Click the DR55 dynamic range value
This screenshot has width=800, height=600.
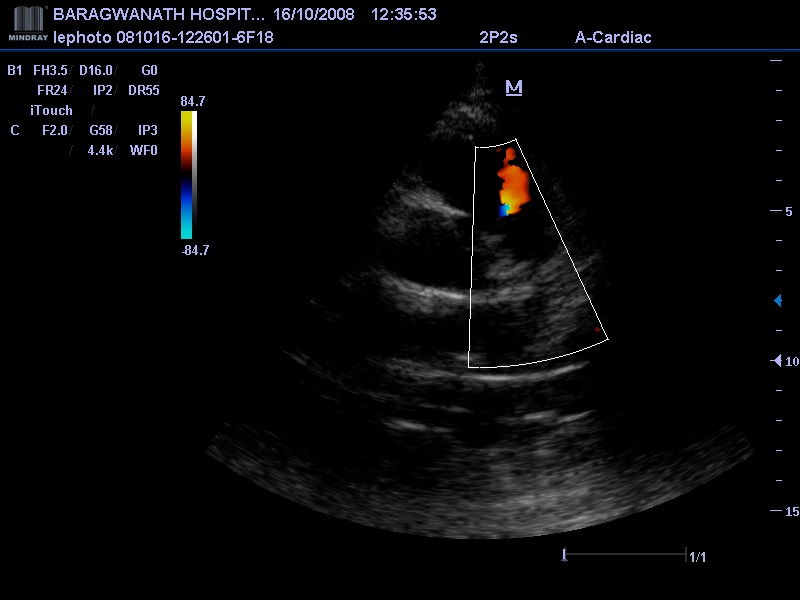144,90
